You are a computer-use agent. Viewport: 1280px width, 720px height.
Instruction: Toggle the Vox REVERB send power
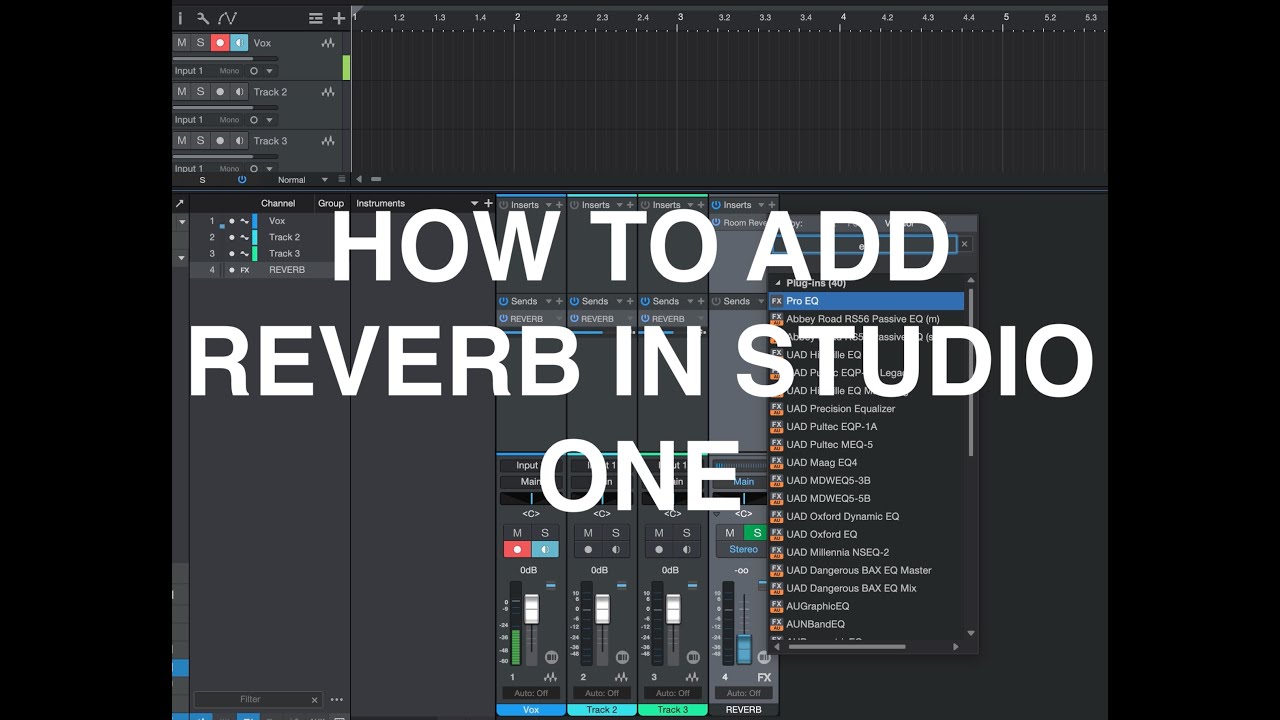pos(503,319)
